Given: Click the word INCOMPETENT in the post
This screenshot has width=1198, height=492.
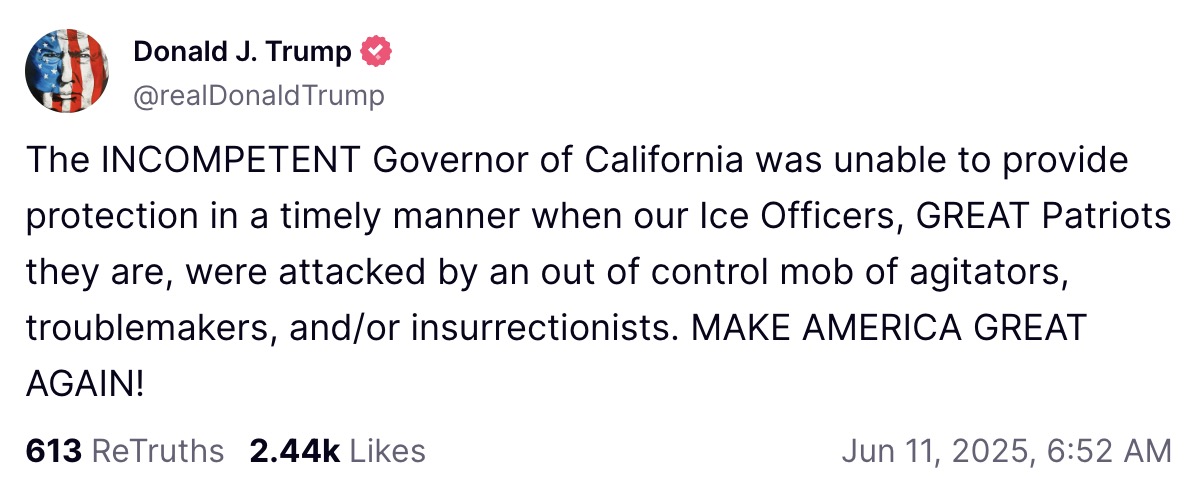Looking at the screenshot, I should (228, 161).
